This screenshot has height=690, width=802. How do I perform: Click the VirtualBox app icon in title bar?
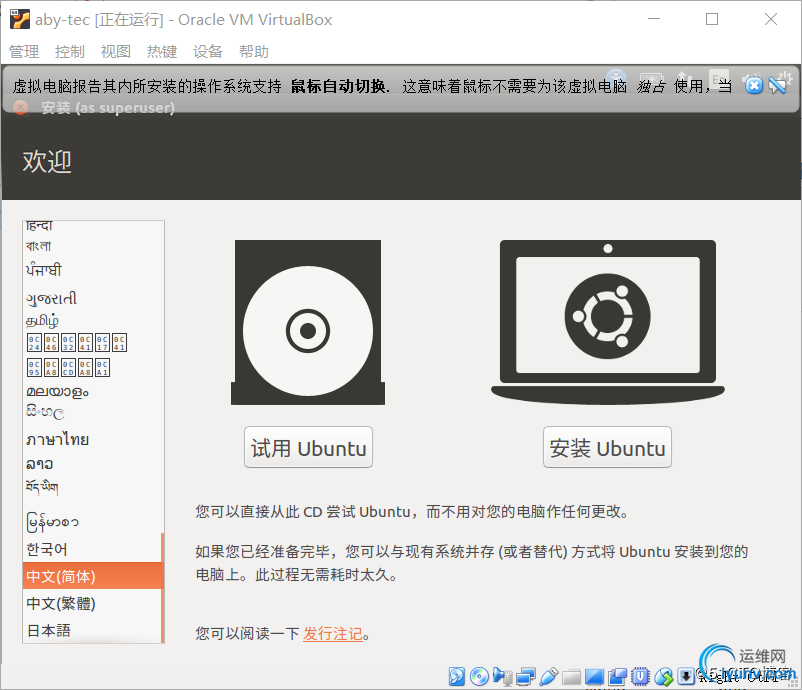tap(20, 19)
